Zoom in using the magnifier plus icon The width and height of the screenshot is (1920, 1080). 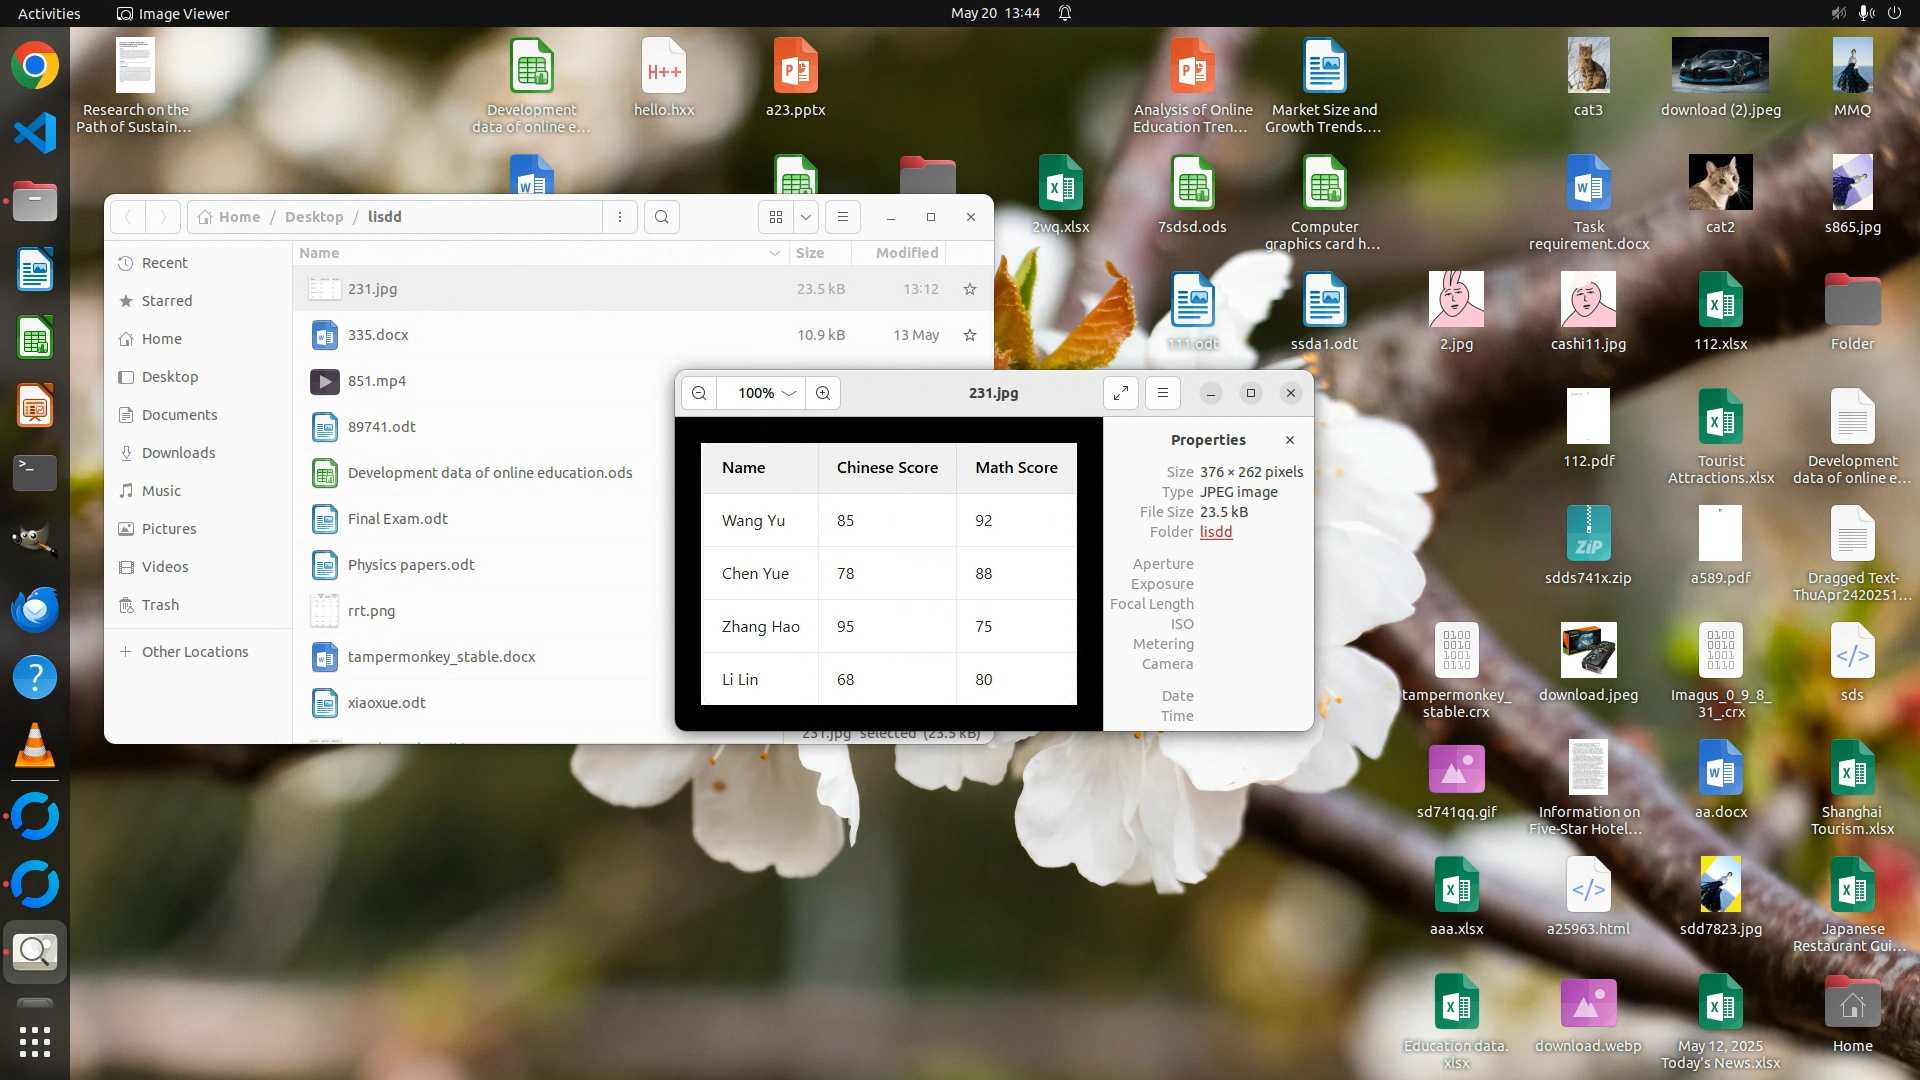(x=823, y=393)
